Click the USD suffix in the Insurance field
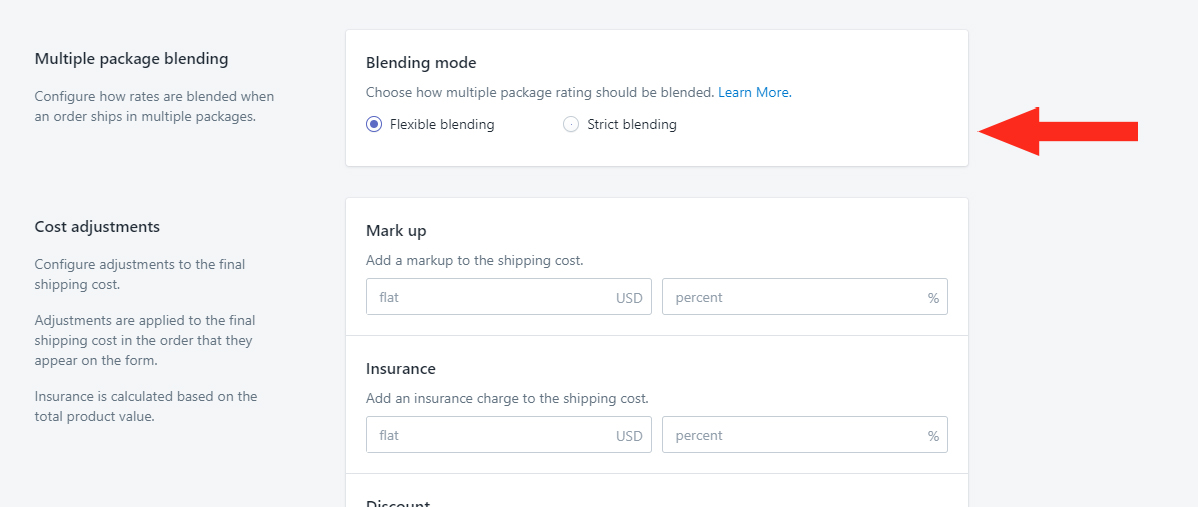The height and width of the screenshot is (507, 1198). click(629, 436)
